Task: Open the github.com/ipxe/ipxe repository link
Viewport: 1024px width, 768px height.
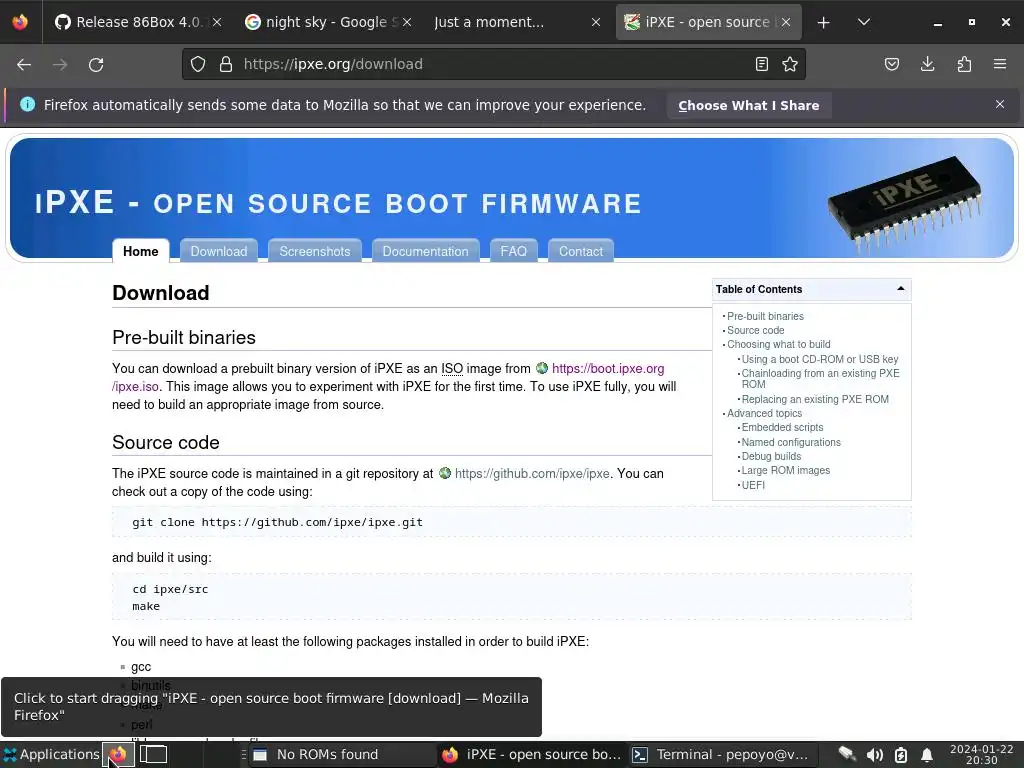Action: point(532,473)
